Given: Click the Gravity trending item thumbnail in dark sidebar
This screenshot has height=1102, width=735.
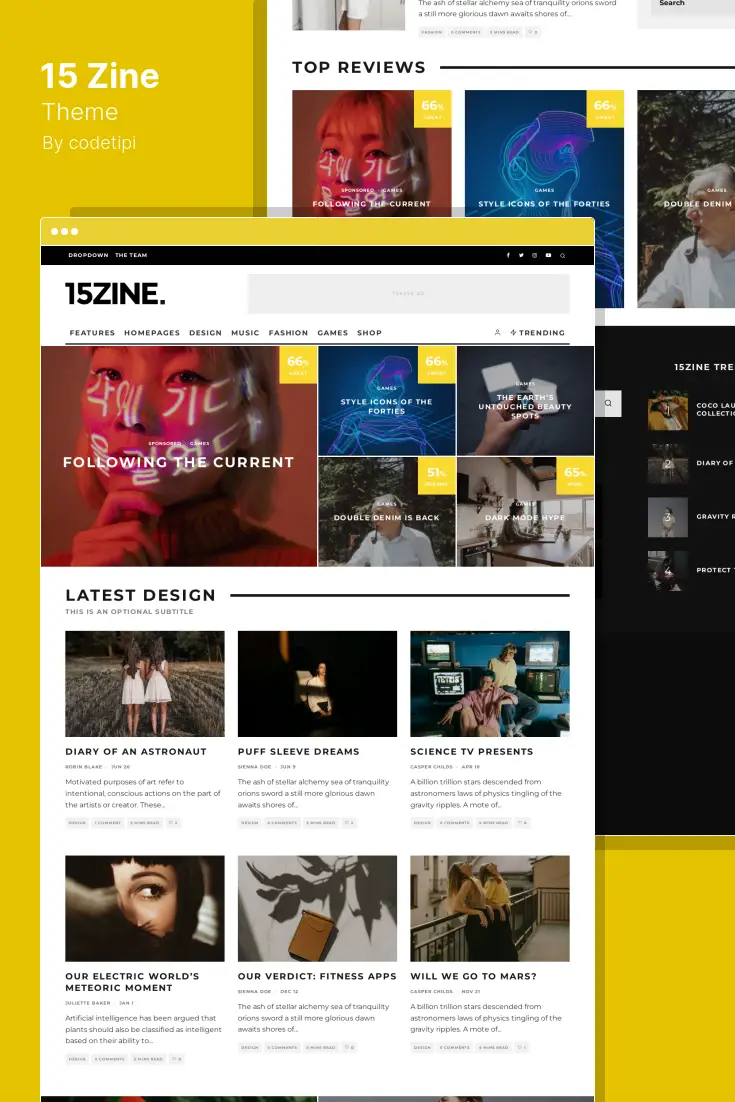Looking at the screenshot, I should 668,517.
